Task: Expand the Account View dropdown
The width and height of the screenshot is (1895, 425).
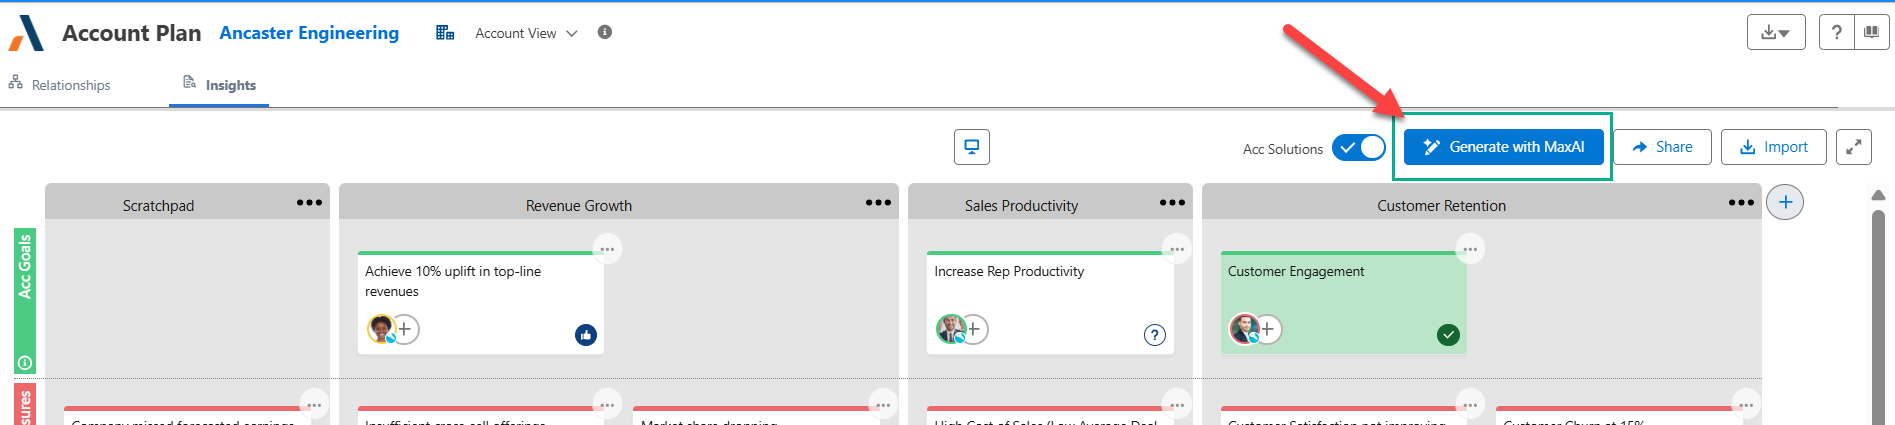Action: pyautogui.click(x=526, y=33)
